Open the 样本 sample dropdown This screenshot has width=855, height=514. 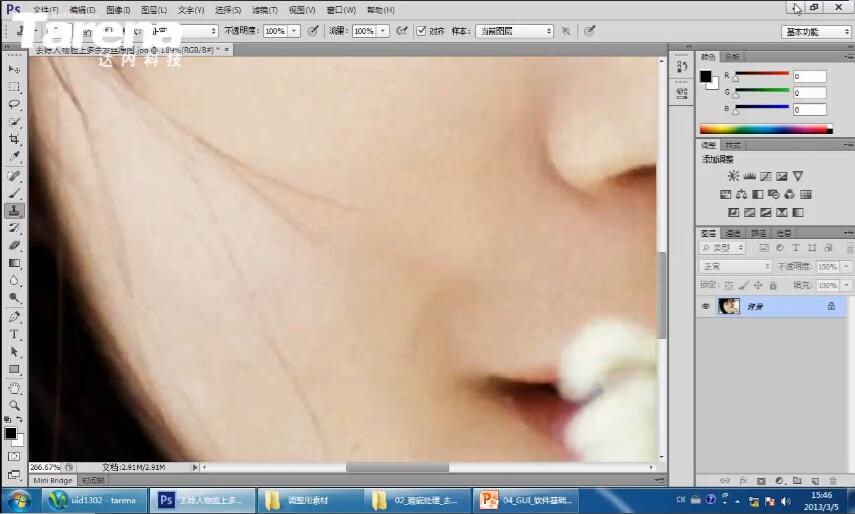514,31
